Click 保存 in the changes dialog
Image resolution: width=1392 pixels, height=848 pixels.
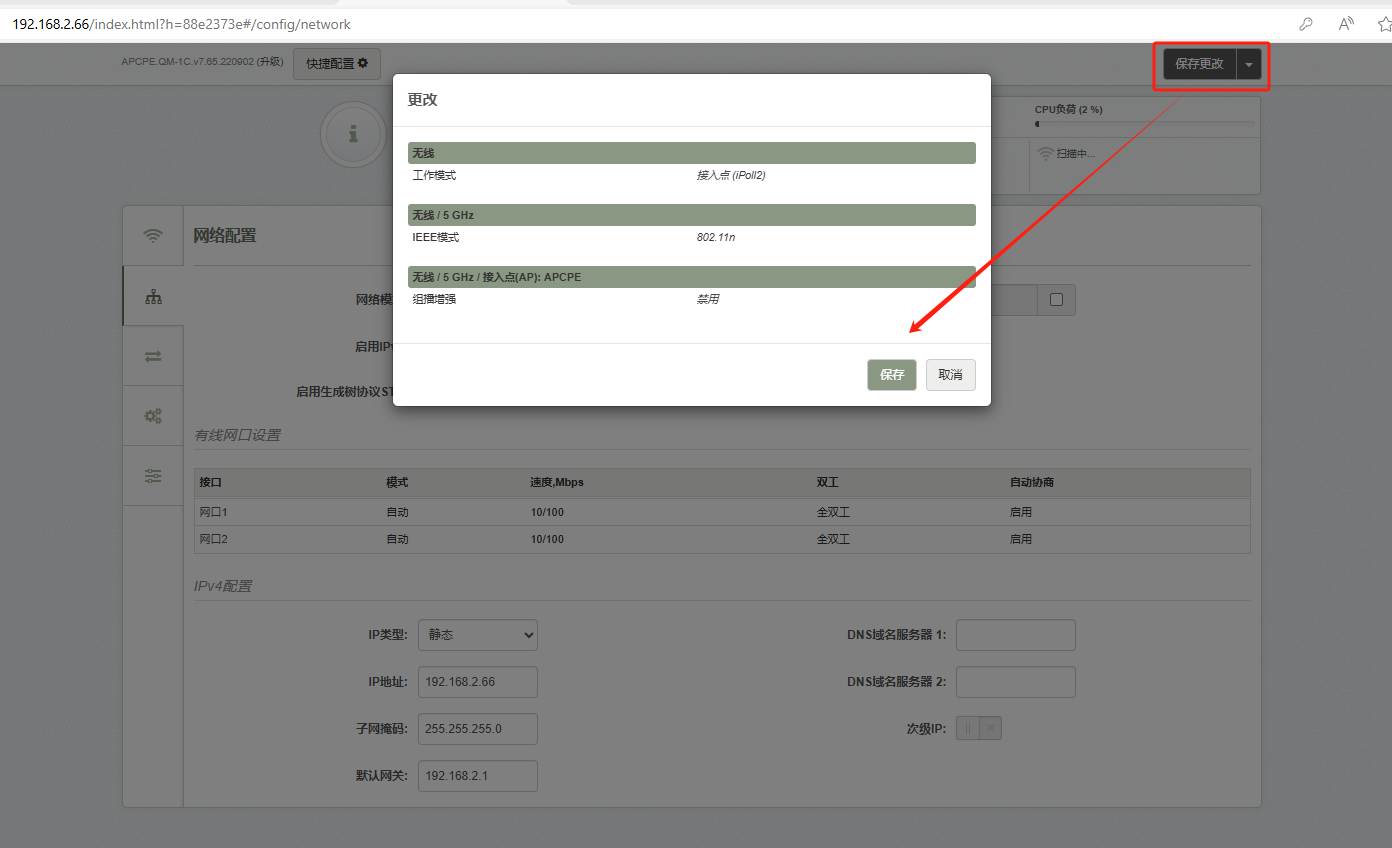891,375
